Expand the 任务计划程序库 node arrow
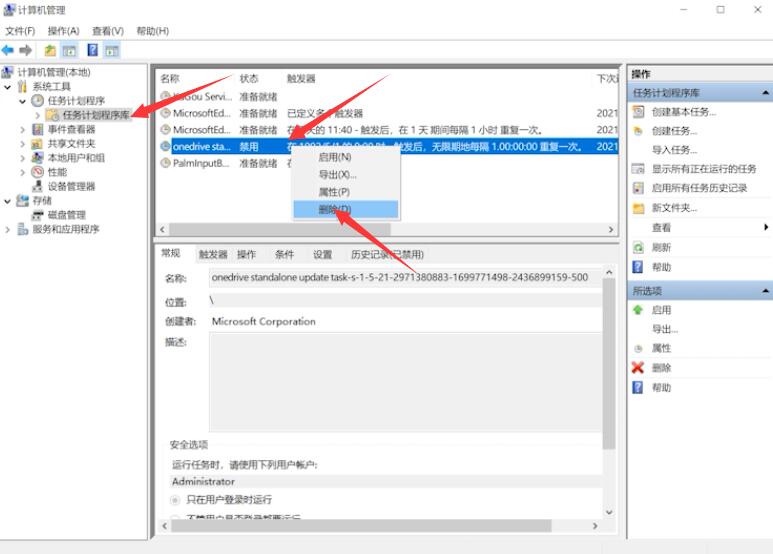Screen dimensions: 773x554 37,115
